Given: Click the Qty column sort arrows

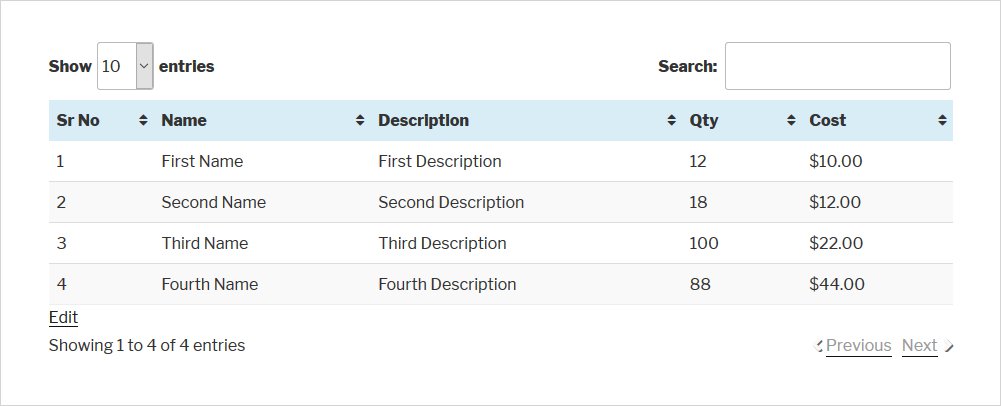Looking at the screenshot, I should 791,120.
